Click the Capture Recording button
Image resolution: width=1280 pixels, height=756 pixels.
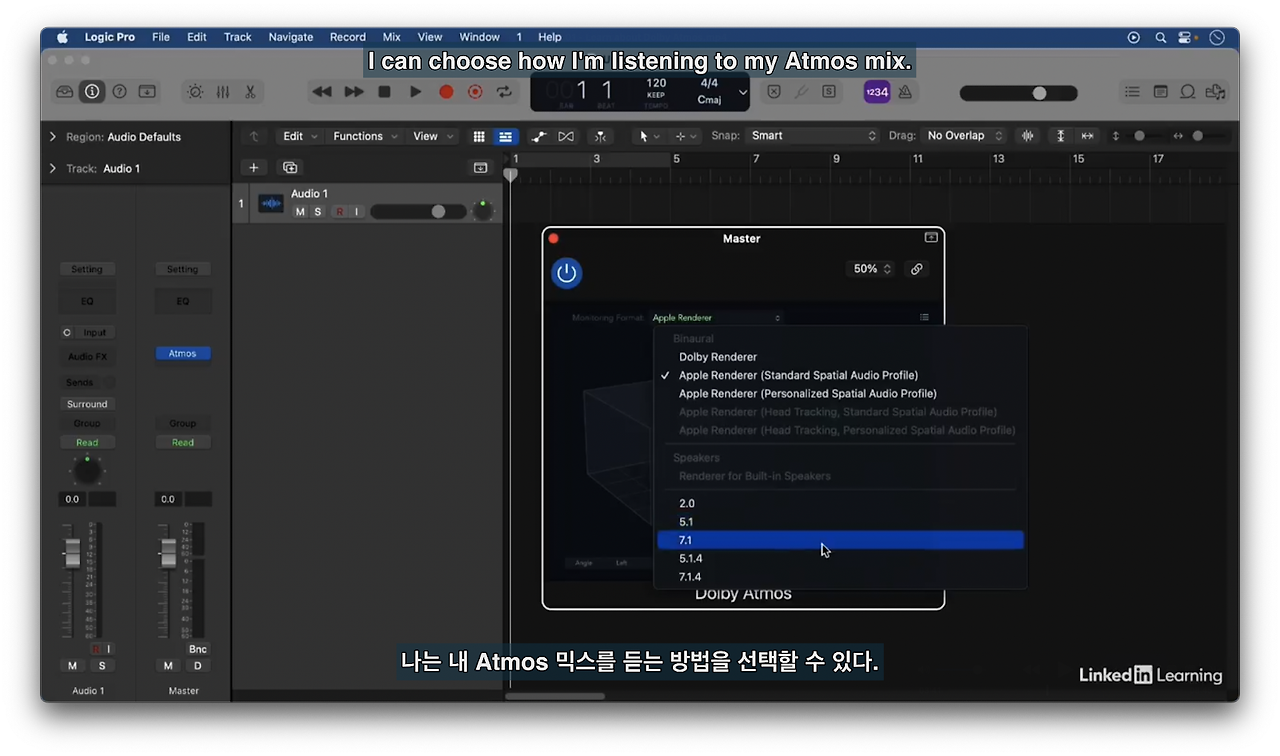475,92
